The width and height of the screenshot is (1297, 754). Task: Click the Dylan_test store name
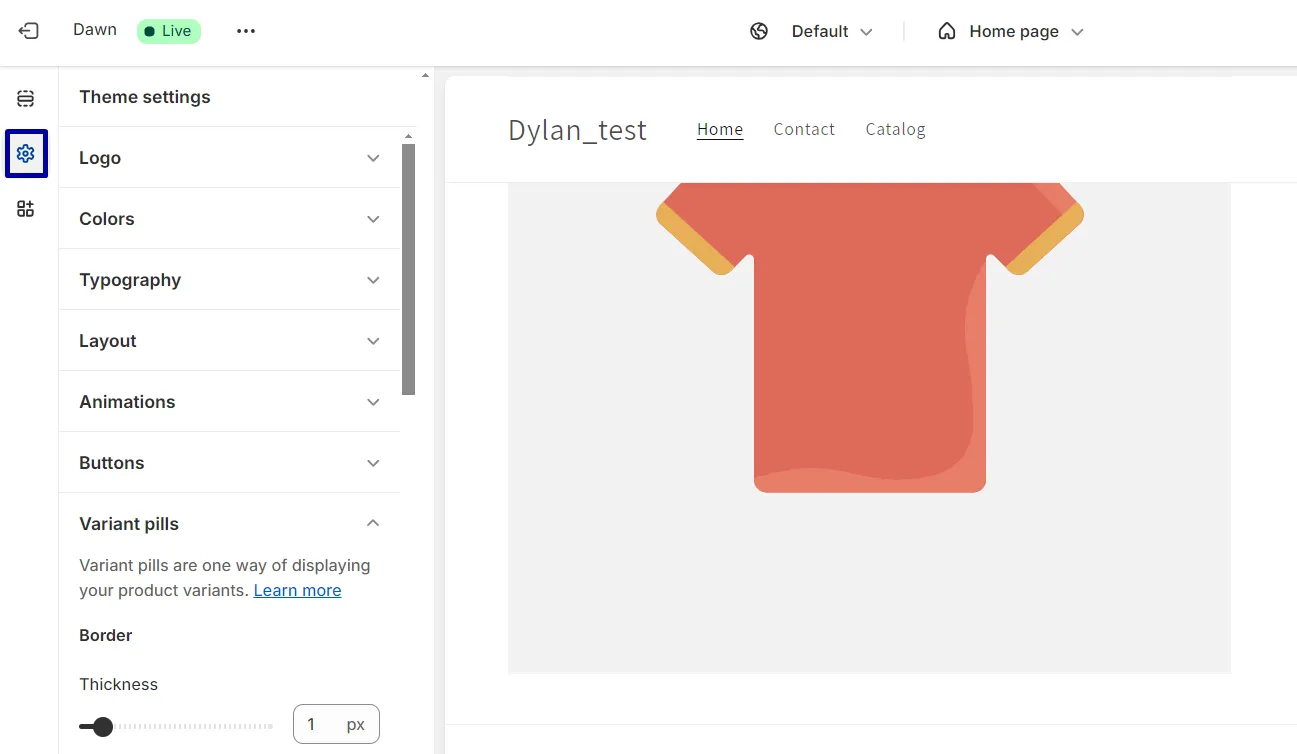(577, 130)
